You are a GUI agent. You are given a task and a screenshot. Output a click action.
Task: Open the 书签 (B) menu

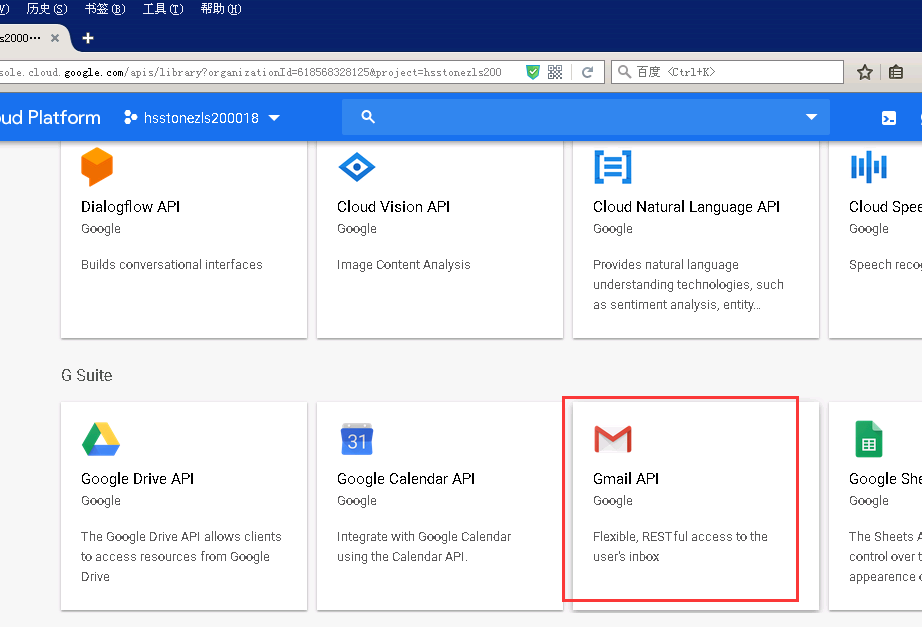point(105,9)
